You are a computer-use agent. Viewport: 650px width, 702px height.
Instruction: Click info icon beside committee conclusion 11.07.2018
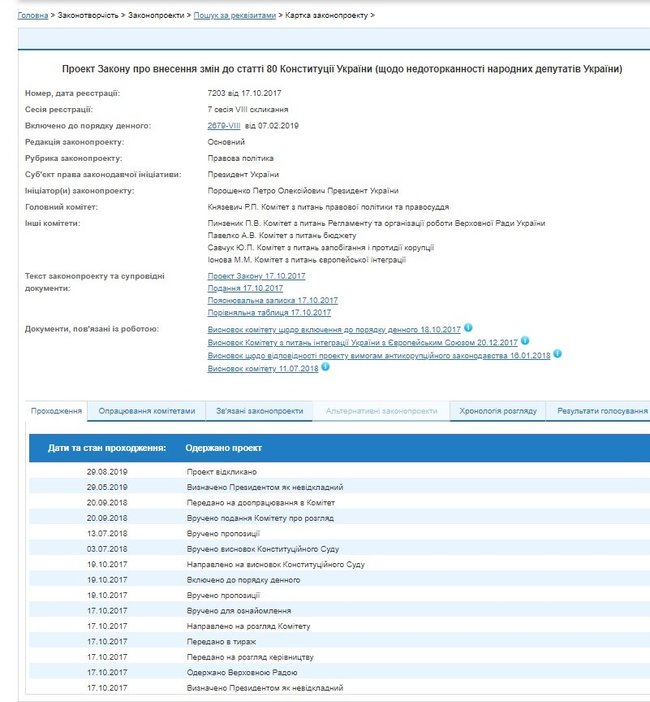(x=325, y=367)
